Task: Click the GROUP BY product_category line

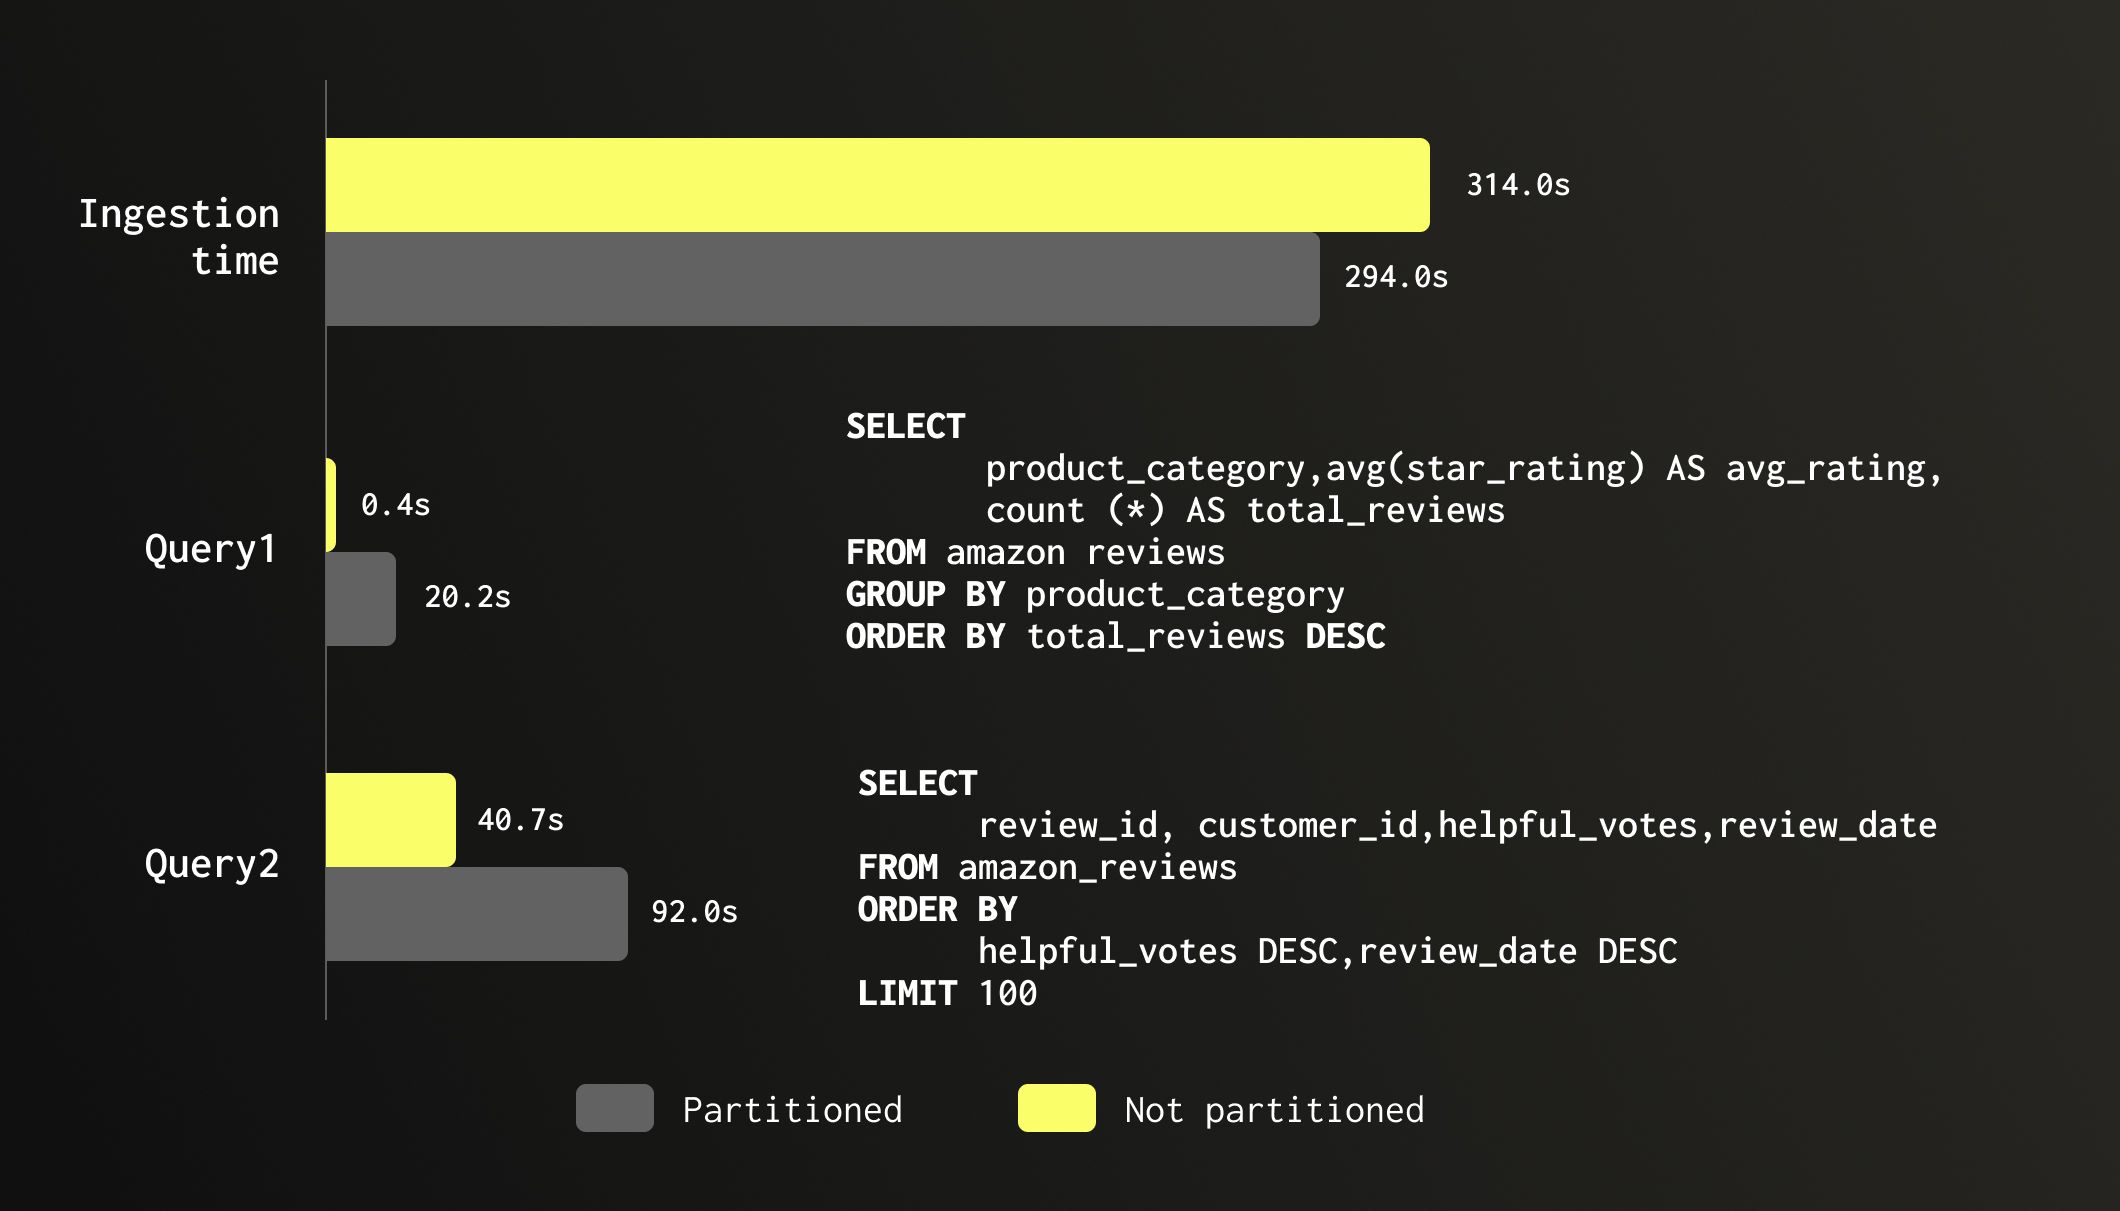Action: click(1094, 594)
